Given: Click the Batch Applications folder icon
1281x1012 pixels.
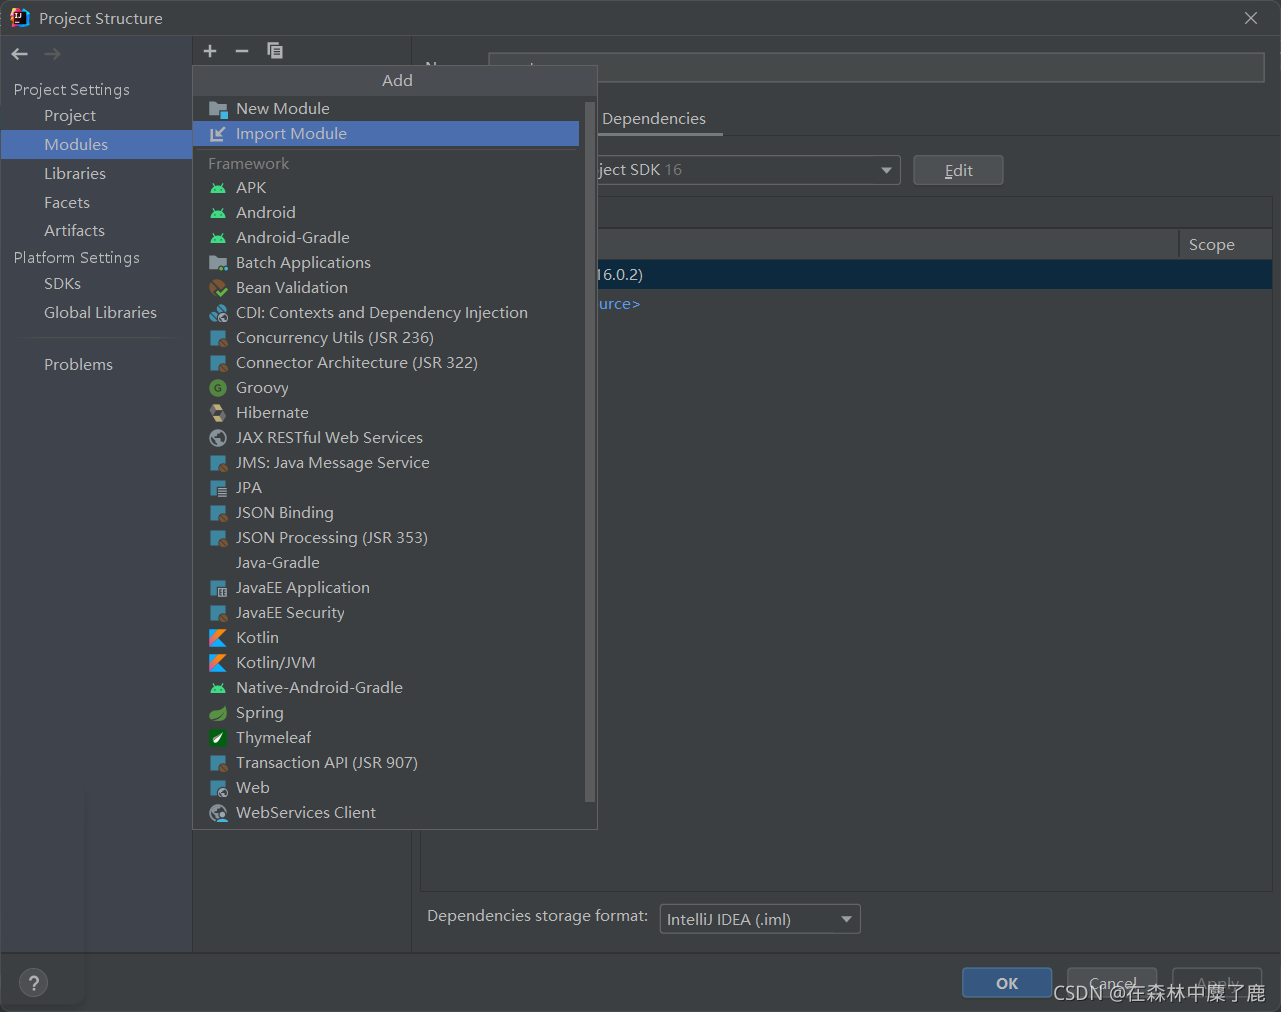Looking at the screenshot, I should point(218,263).
